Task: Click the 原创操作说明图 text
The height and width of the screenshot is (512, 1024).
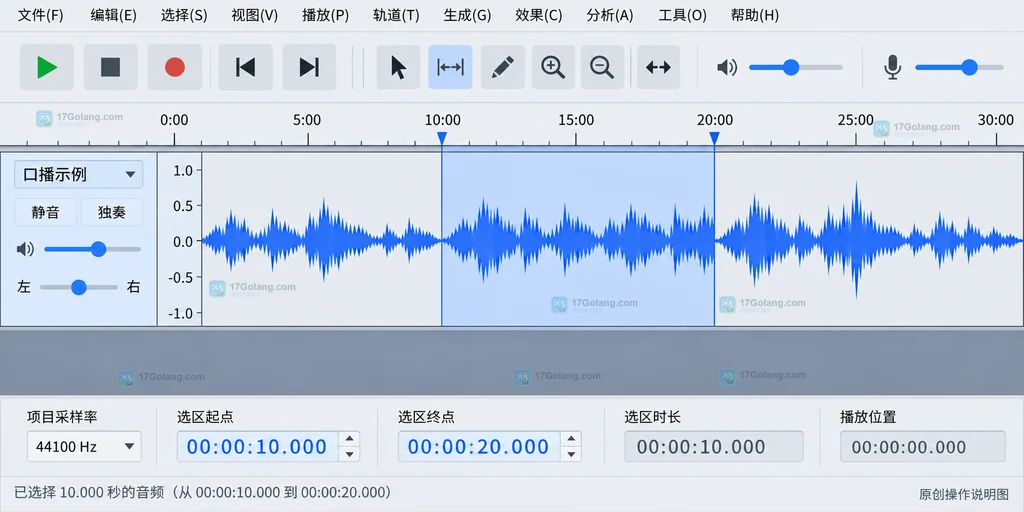Action: [x=964, y=494]
